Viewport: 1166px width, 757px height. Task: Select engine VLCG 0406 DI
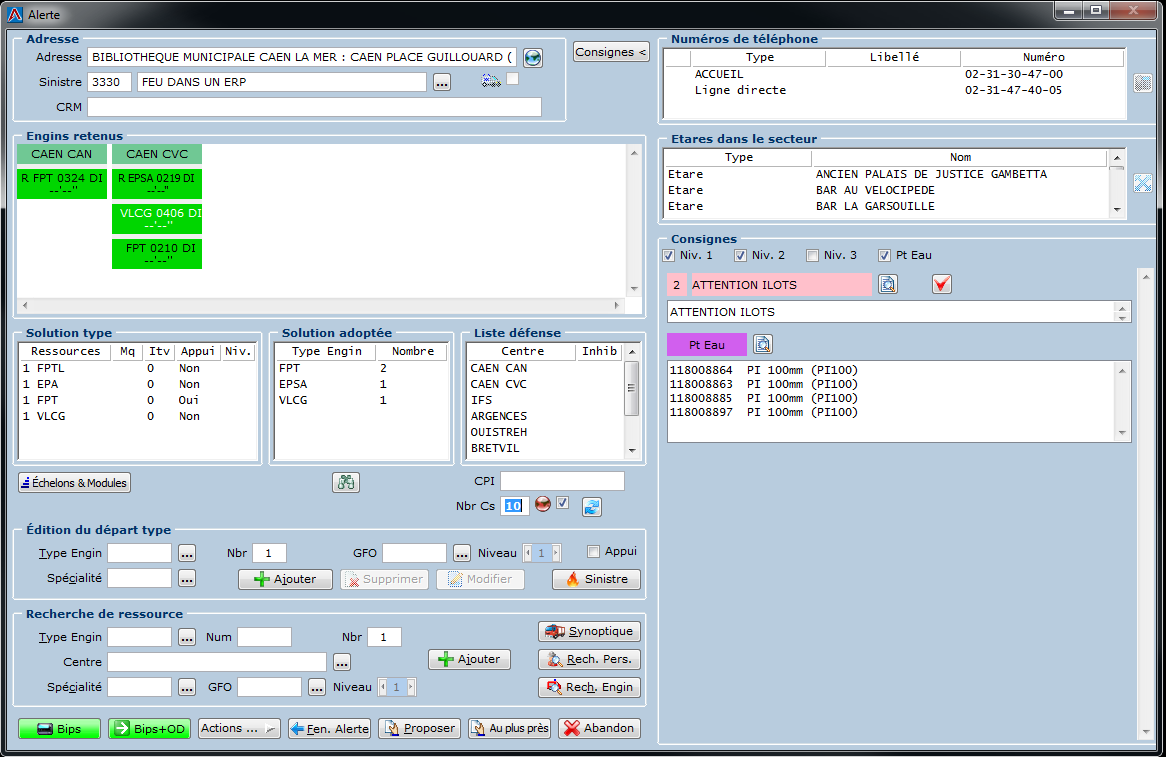(157, 219)
